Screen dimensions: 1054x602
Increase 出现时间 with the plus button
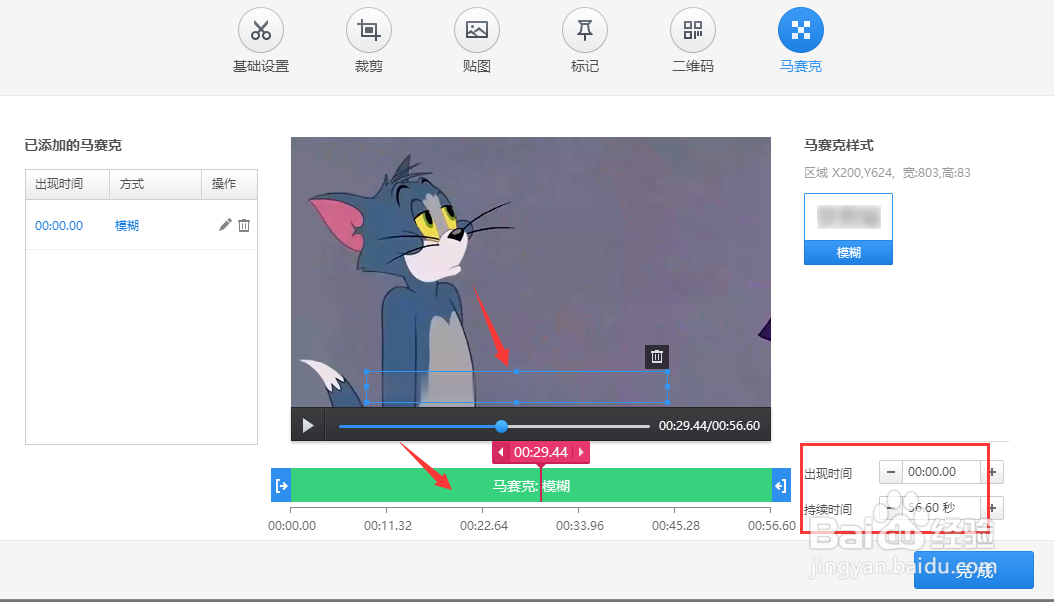[x=993, y=472]
